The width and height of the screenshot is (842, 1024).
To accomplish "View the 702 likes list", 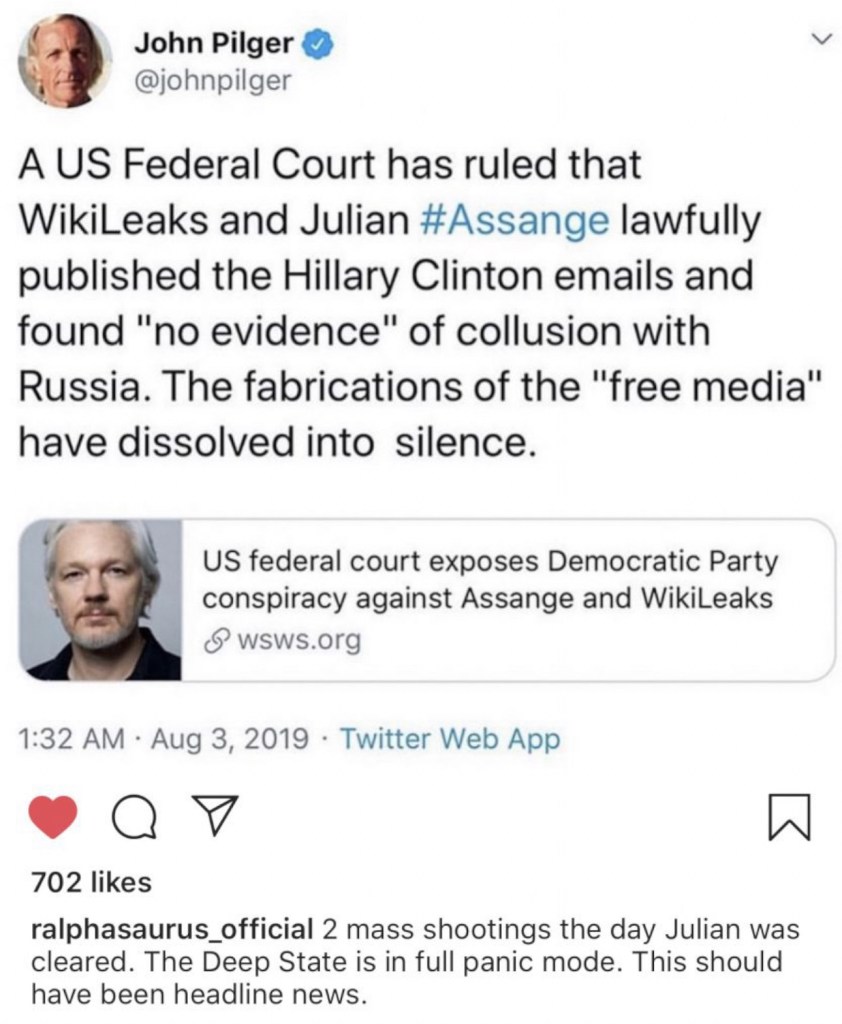I will point(91,882).
